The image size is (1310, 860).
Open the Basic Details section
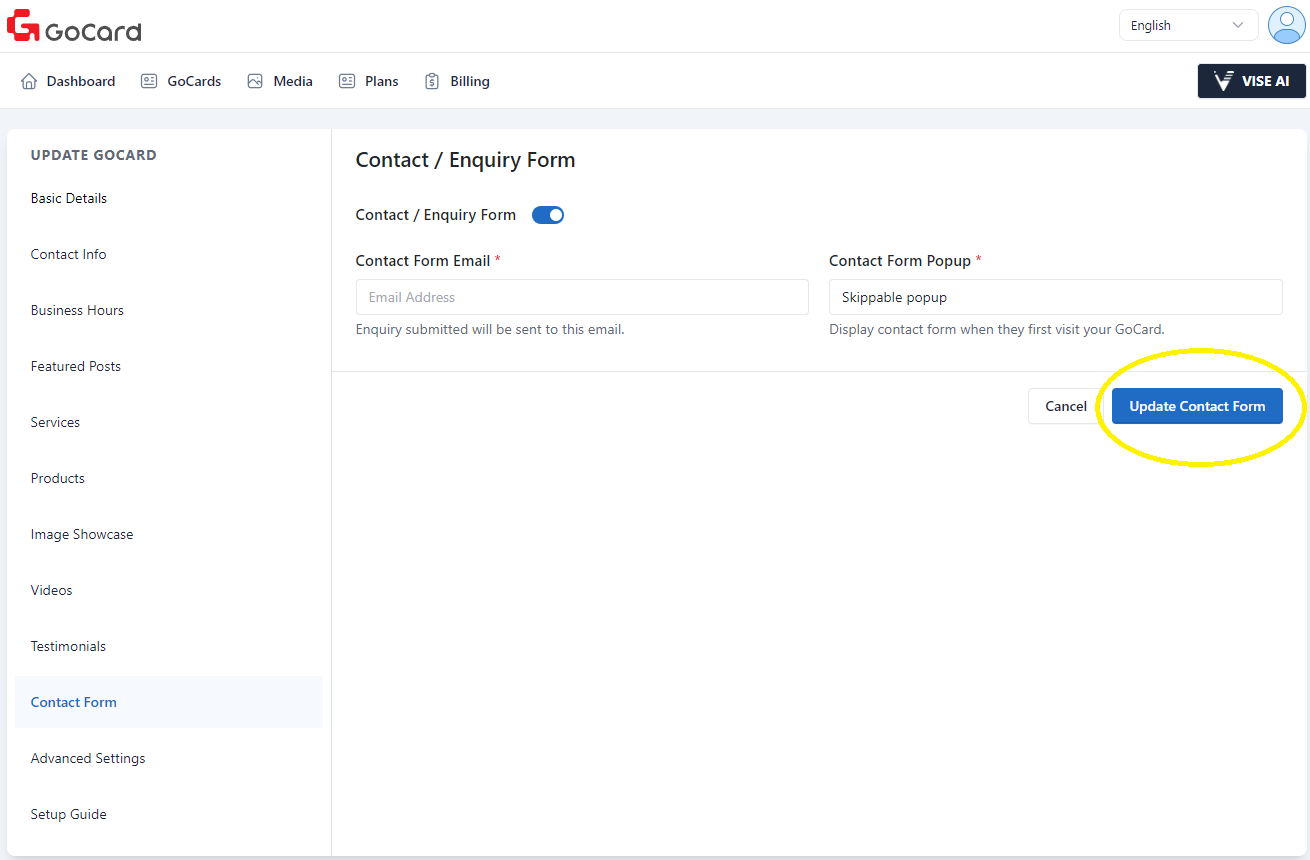(x=69, y=198)
